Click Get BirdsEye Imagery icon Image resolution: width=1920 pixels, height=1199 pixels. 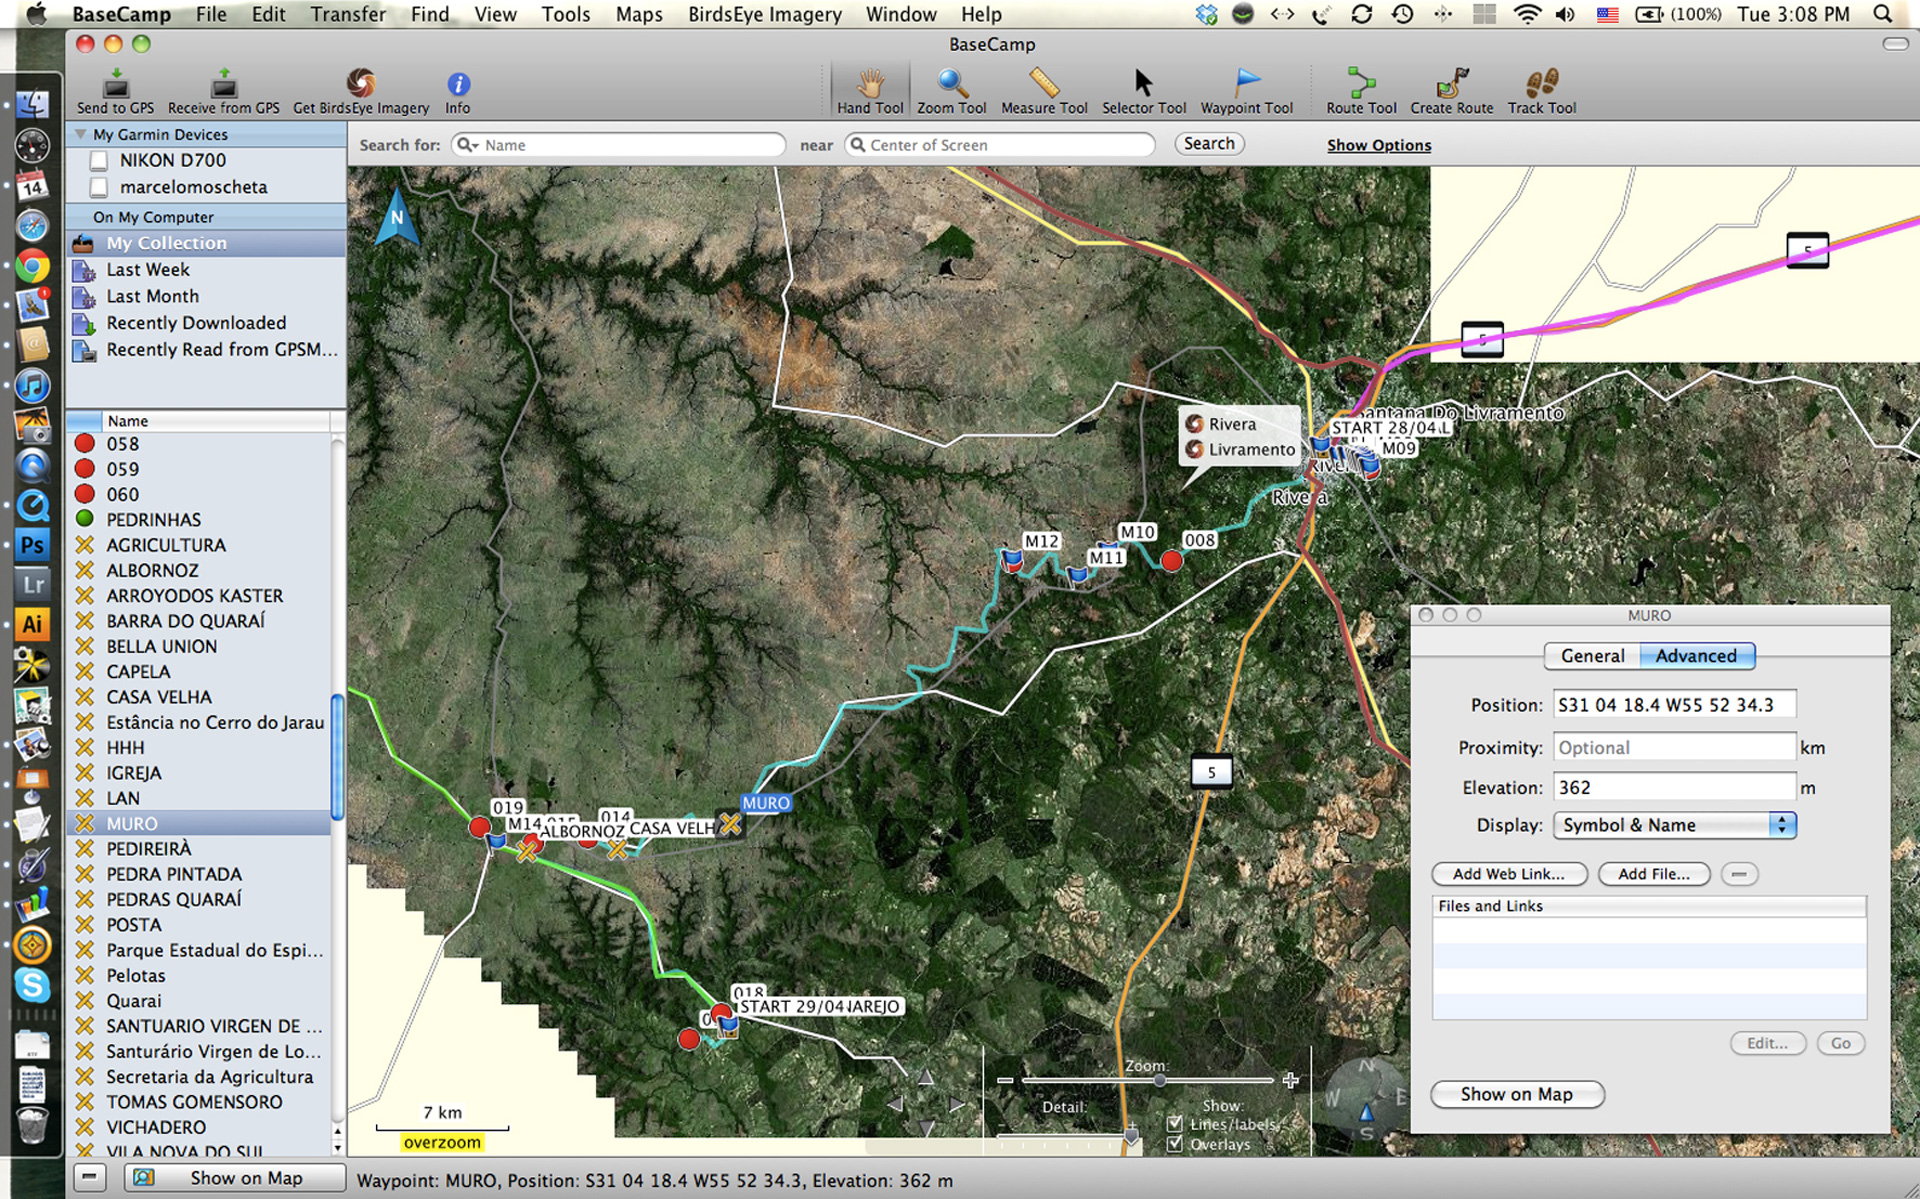coord(361,84)
